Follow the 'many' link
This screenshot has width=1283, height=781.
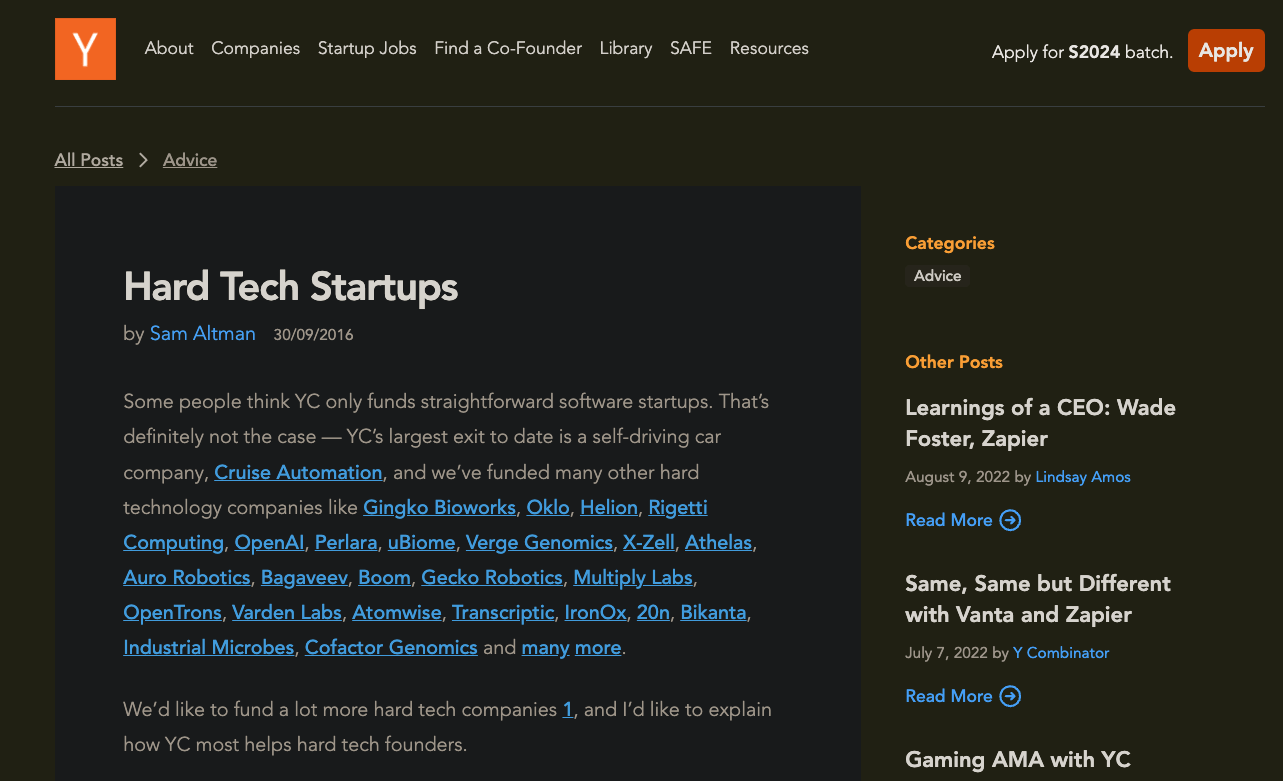[x=545, y=647]
